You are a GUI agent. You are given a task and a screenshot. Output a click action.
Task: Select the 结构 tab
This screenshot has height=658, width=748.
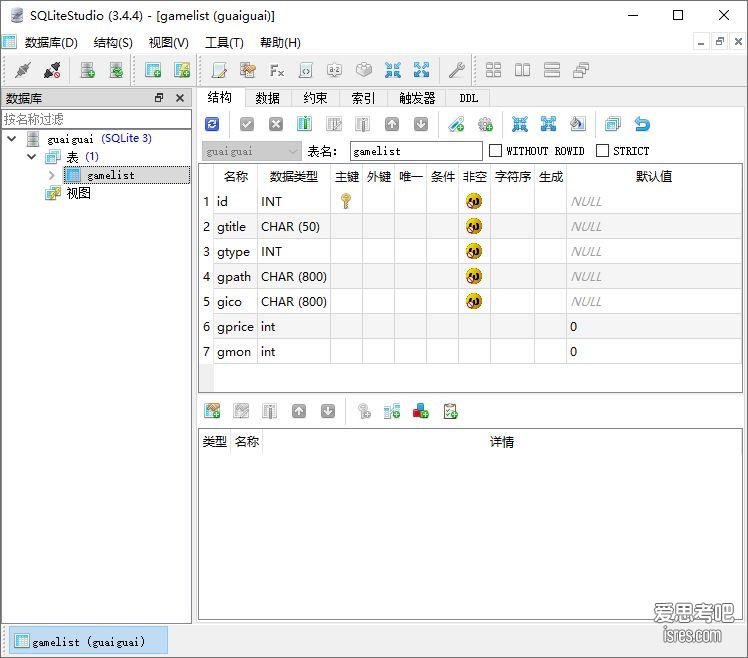pyautogui.click(x=220, y=97)
